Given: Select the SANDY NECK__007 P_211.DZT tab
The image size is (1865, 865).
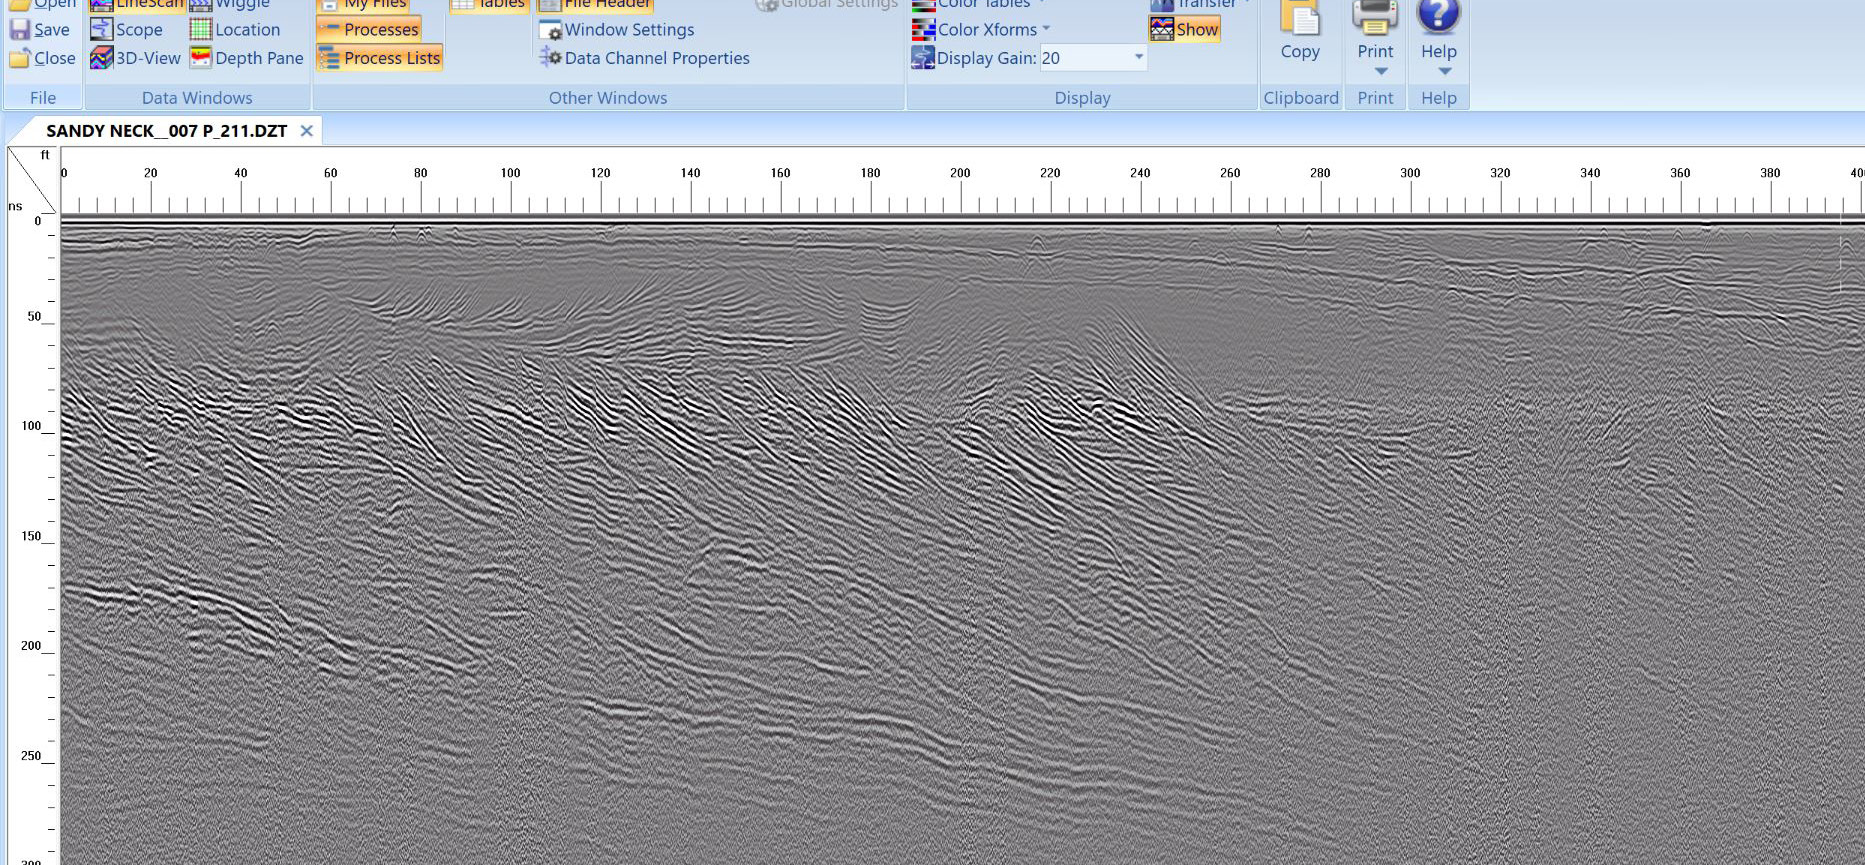Looking at the screenshot, I should click(x=166, y=131).
